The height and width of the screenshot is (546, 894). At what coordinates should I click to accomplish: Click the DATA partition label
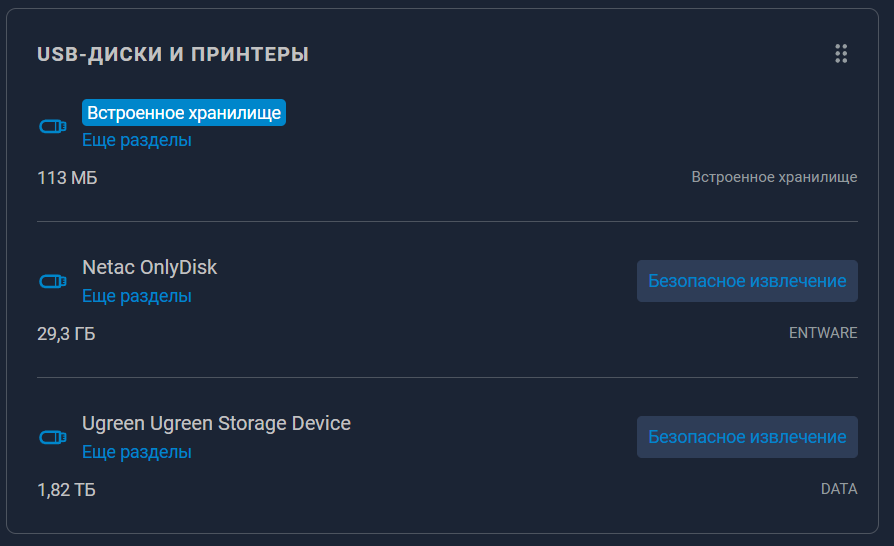click(x=839, y=489)
